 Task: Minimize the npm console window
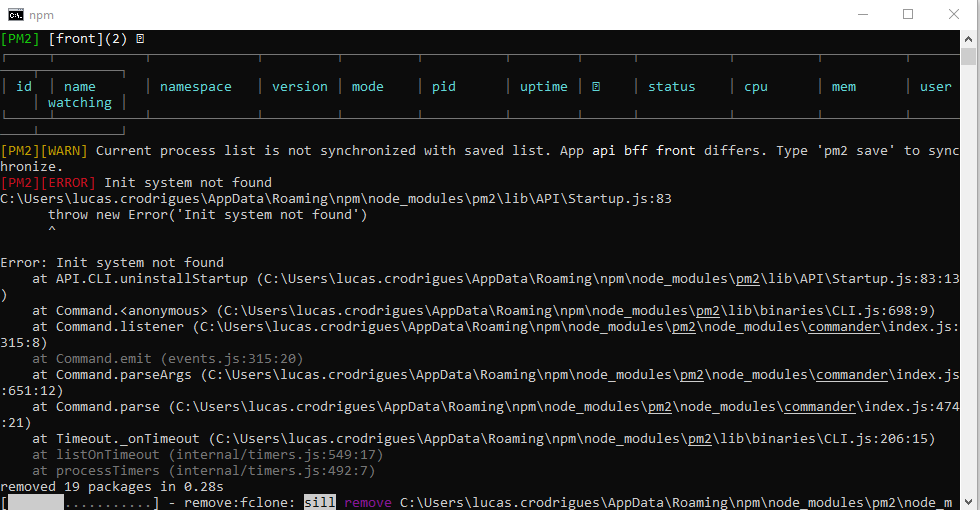click(x=863, y=14)
